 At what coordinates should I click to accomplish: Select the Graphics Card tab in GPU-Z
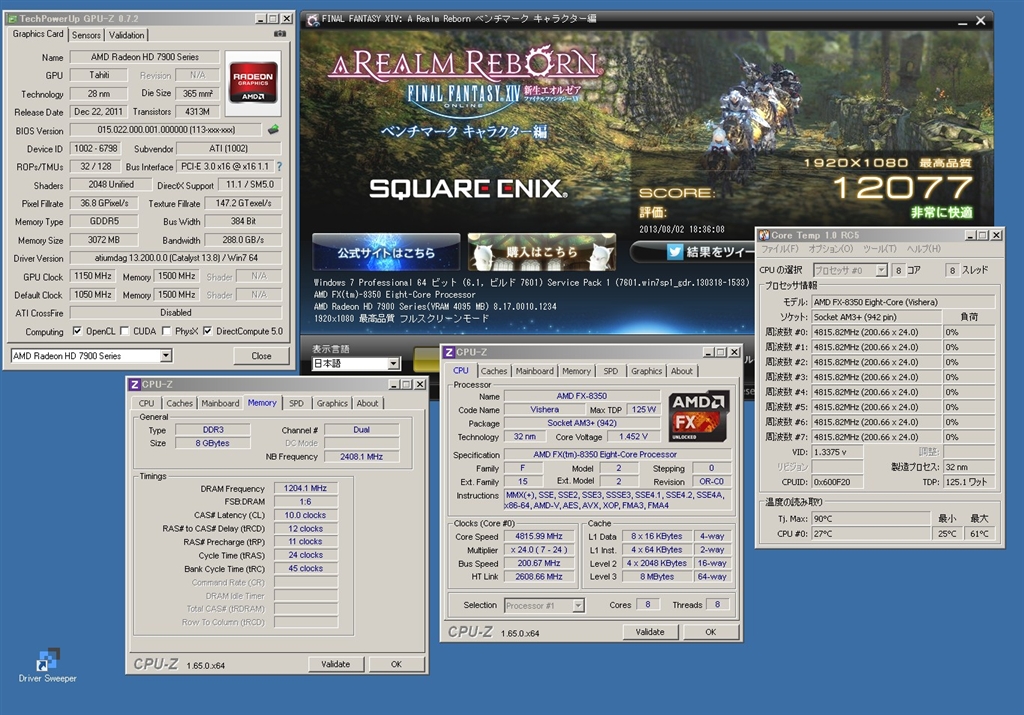[x=38, y=34]
